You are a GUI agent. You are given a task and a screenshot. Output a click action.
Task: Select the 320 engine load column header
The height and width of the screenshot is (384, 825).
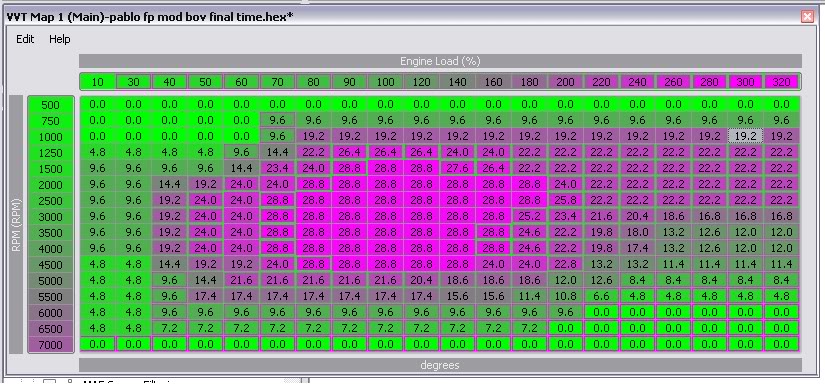pos(781,82)
